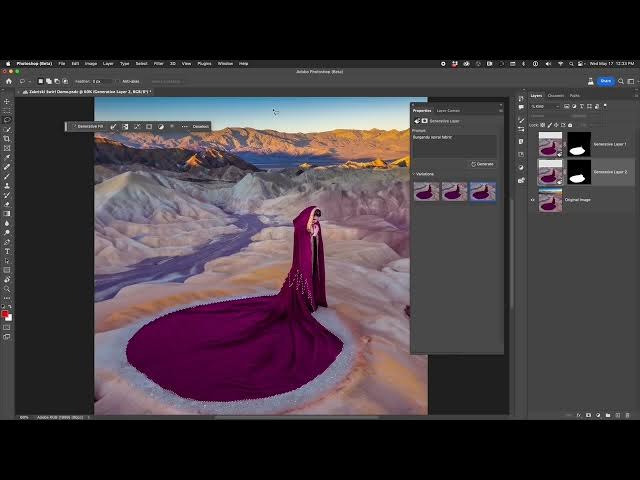
Task: Click the Home icon in options bar
Action: [x=8, y=81]
